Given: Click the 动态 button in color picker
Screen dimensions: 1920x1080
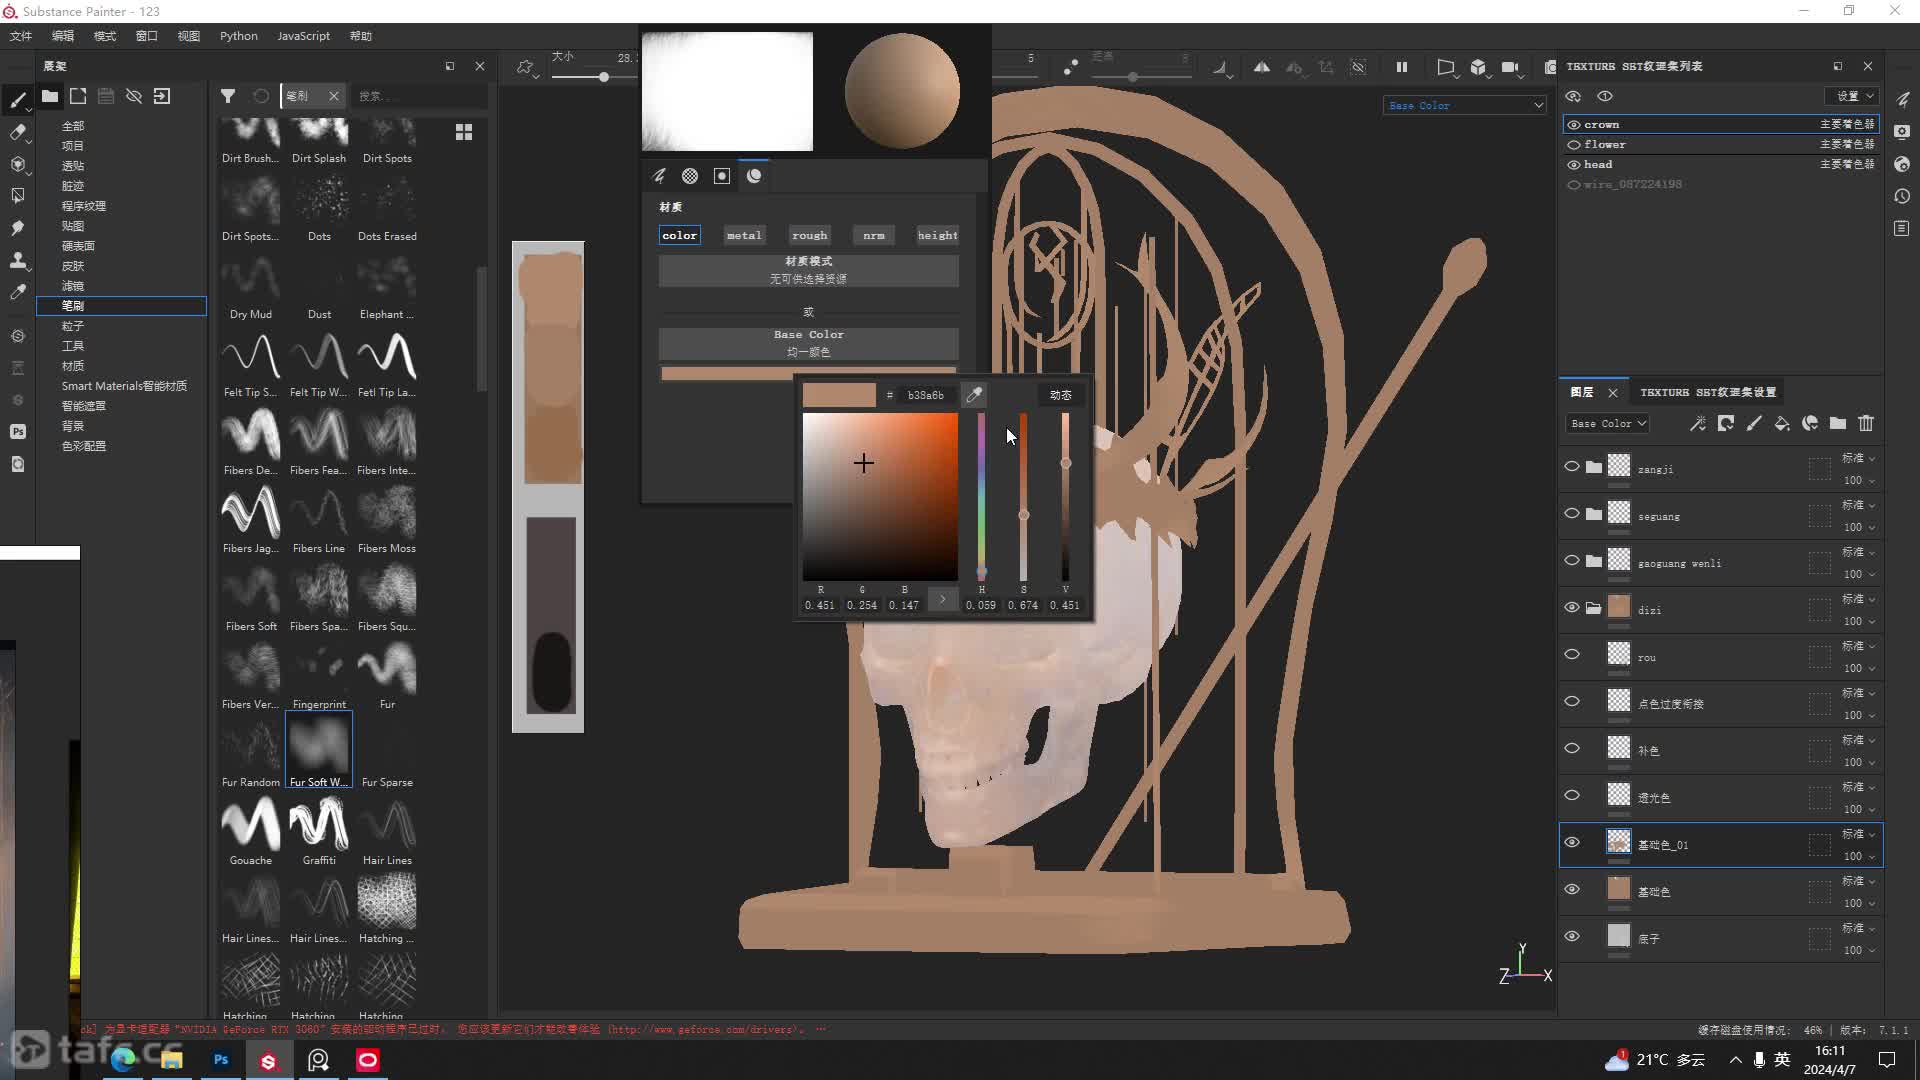Looking at the screenshot, I should click(x=1061, y=395).
